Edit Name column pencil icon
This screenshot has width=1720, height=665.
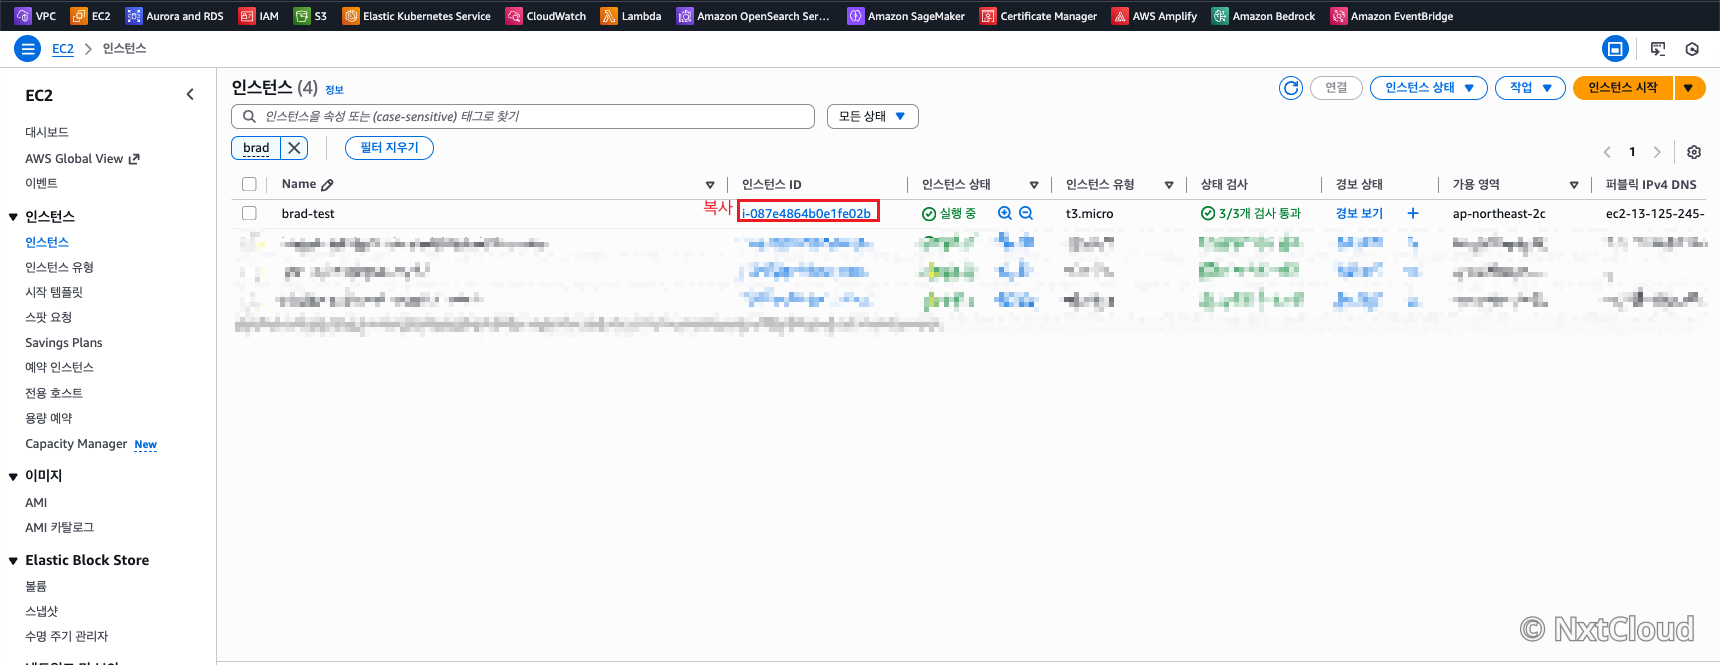pyautogui.click(x=328, y=185)
